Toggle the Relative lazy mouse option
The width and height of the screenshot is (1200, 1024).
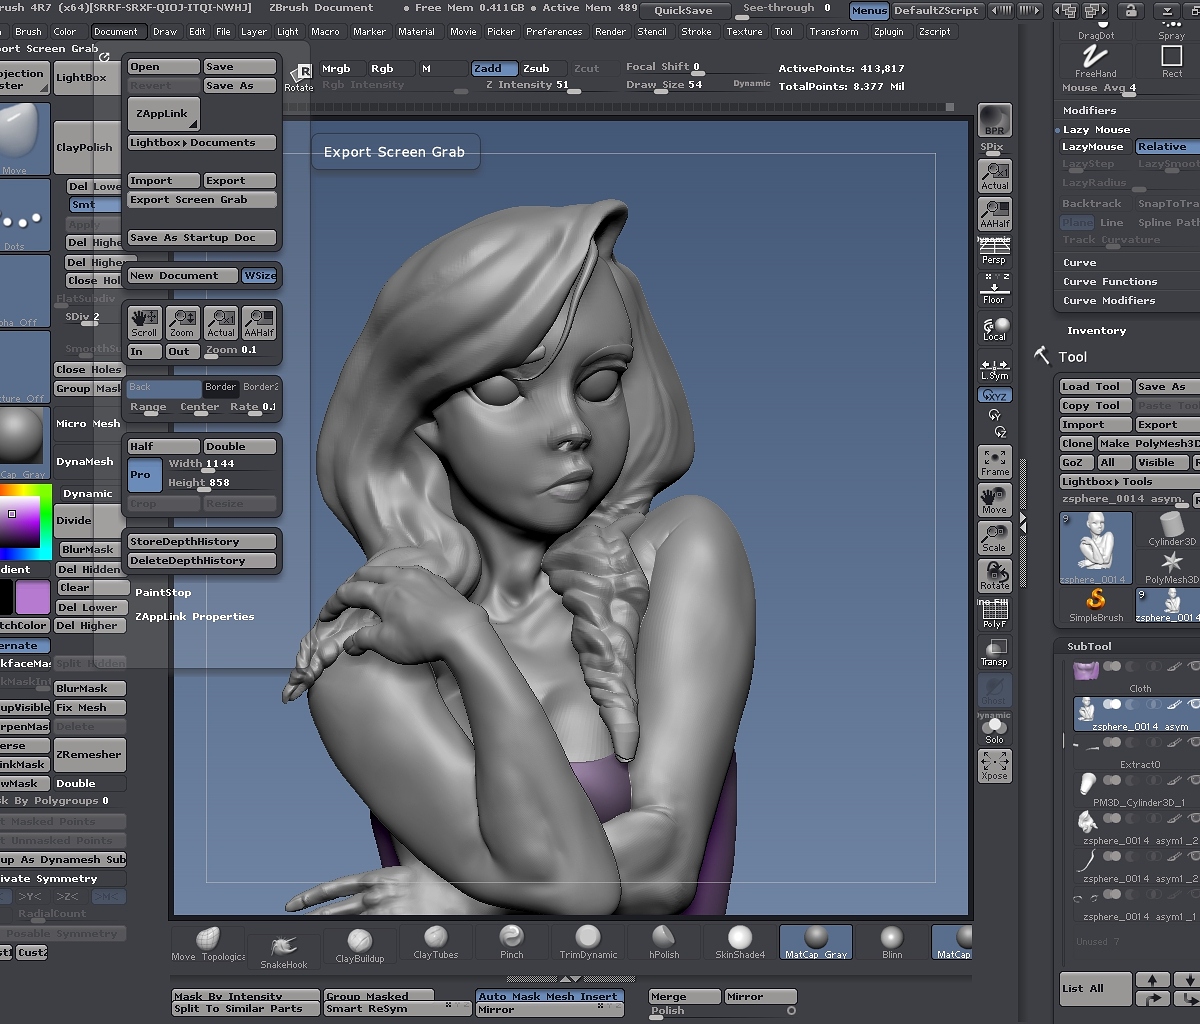point(1168,147)
